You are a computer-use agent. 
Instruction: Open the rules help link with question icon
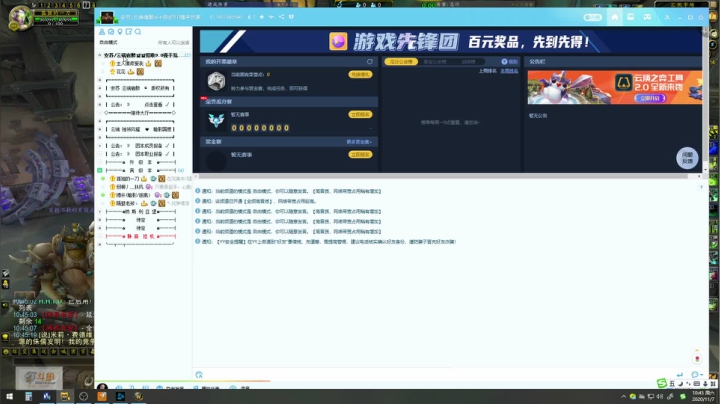509,62
